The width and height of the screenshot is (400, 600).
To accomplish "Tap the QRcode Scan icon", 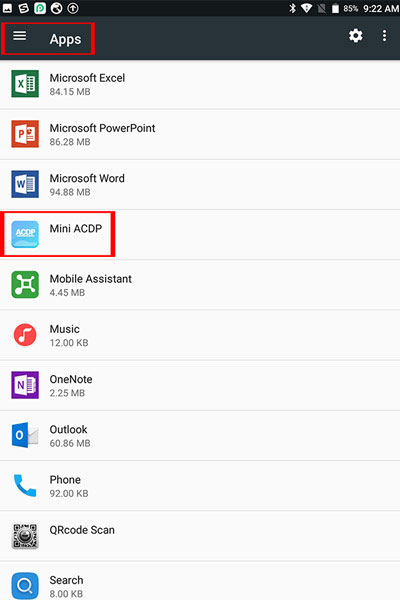I will tap(25, 536).
